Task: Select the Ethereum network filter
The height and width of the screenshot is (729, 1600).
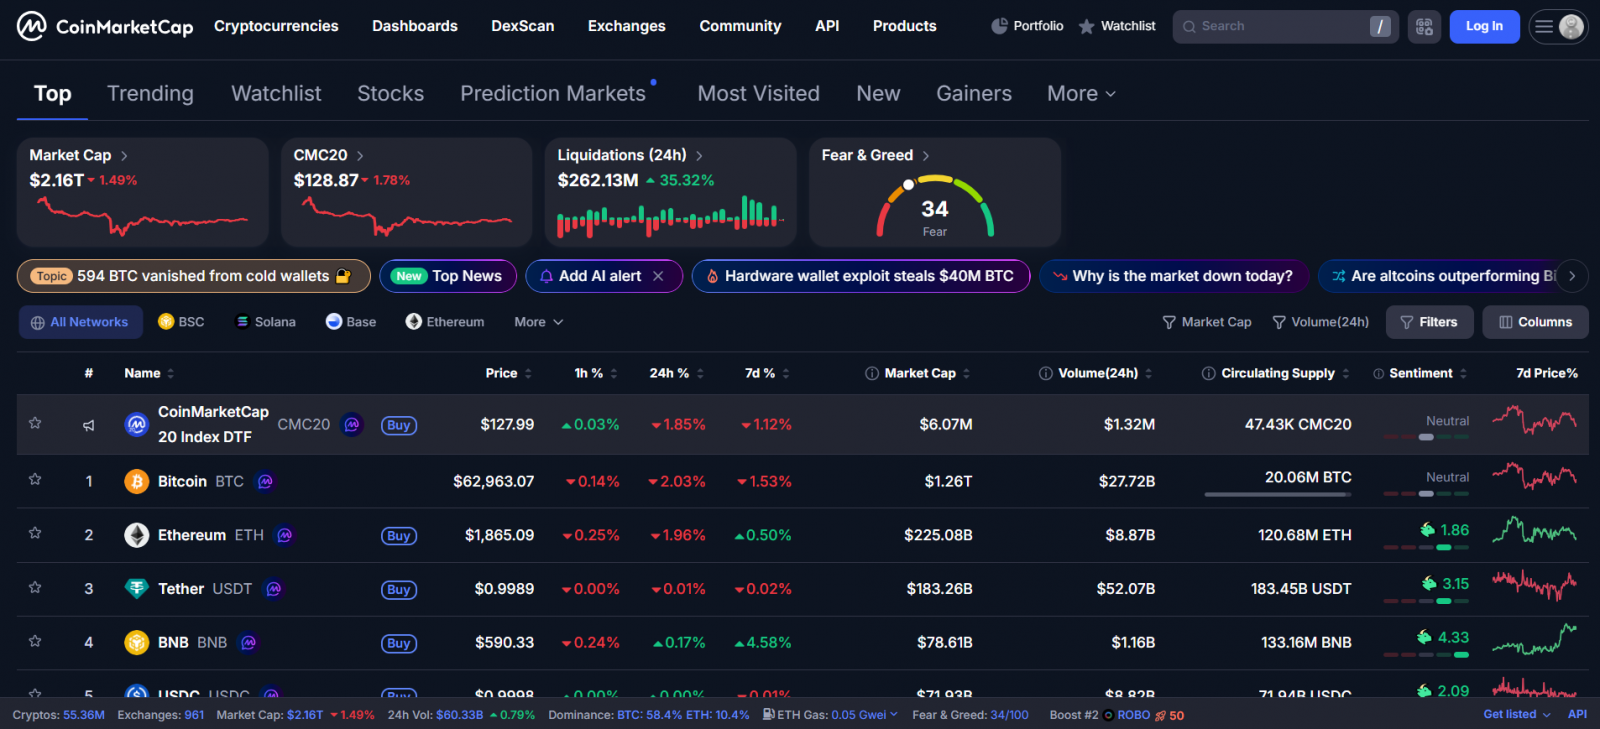Action: (445, 322)
